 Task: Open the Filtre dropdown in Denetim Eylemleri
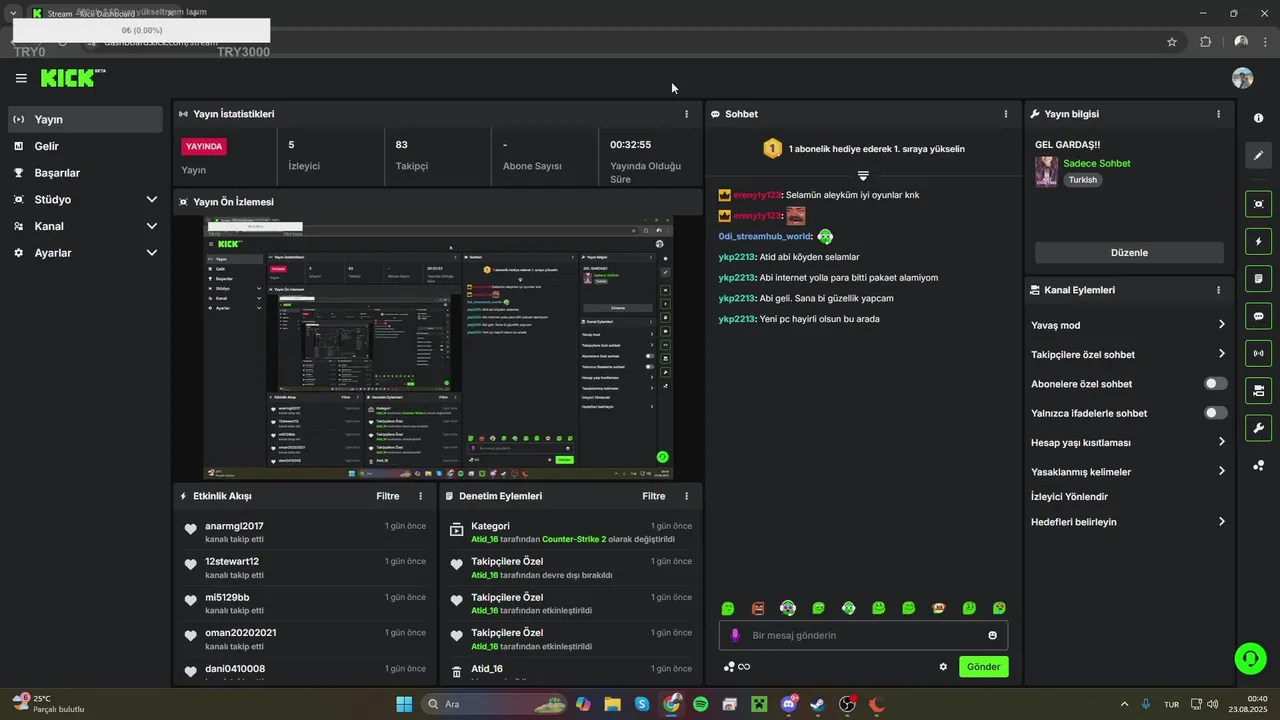click(654, 496)
